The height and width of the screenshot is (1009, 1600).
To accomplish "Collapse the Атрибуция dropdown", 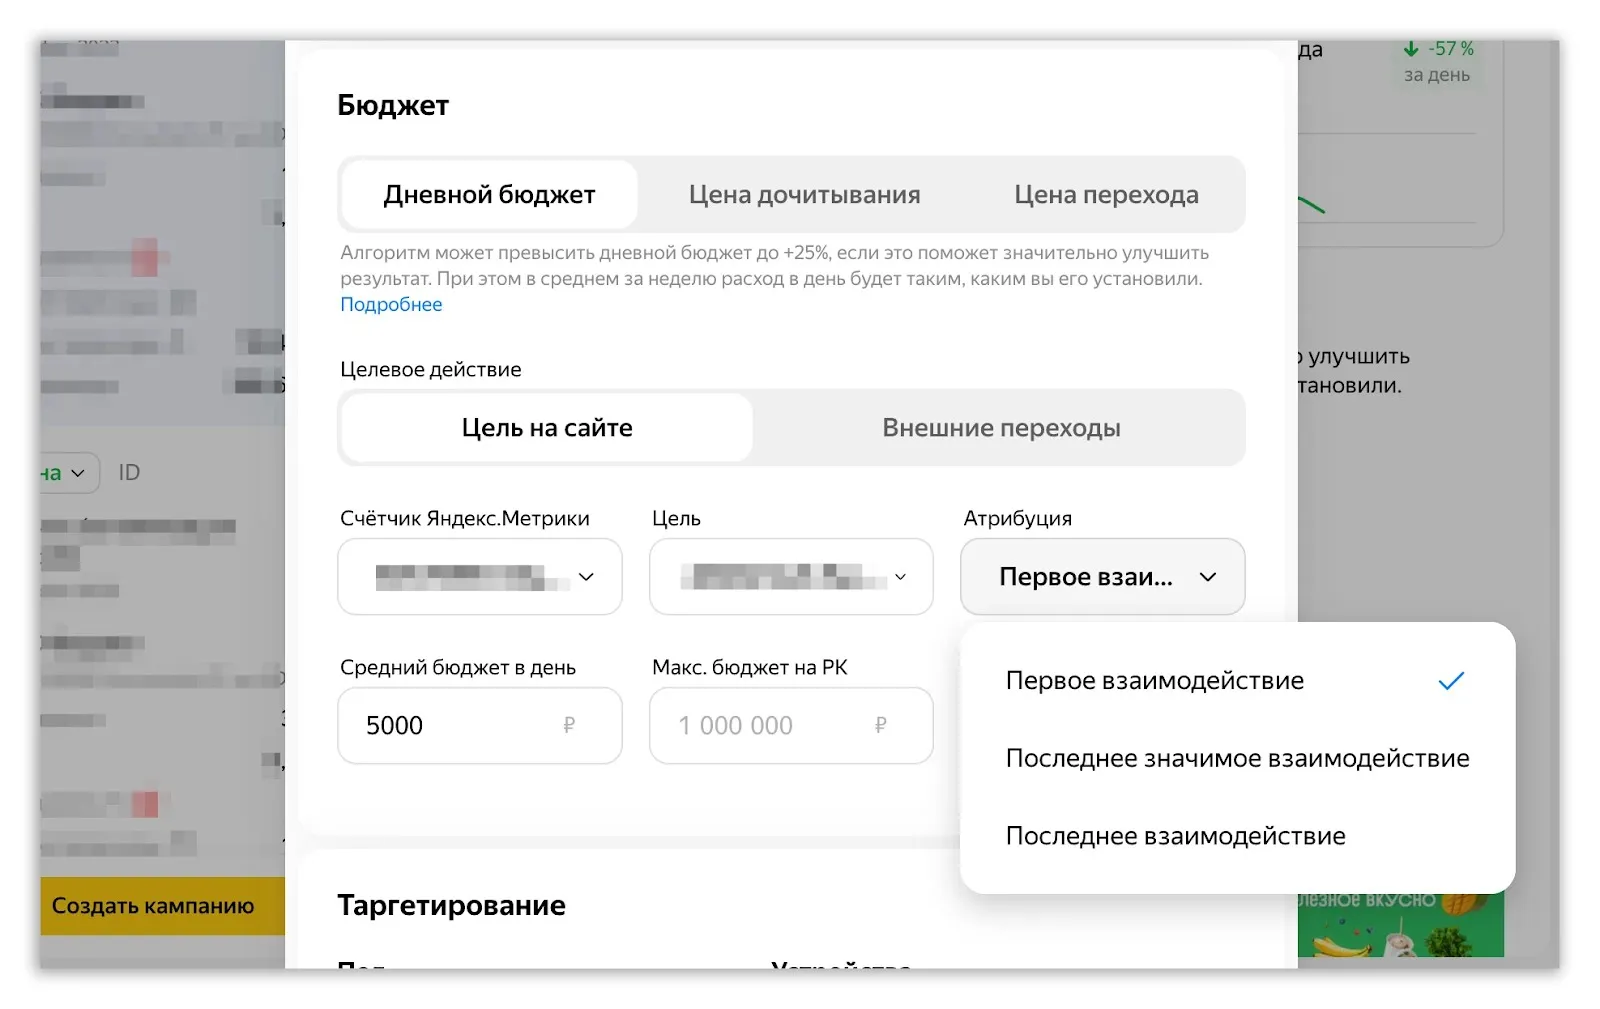I will pos(1102,577).
